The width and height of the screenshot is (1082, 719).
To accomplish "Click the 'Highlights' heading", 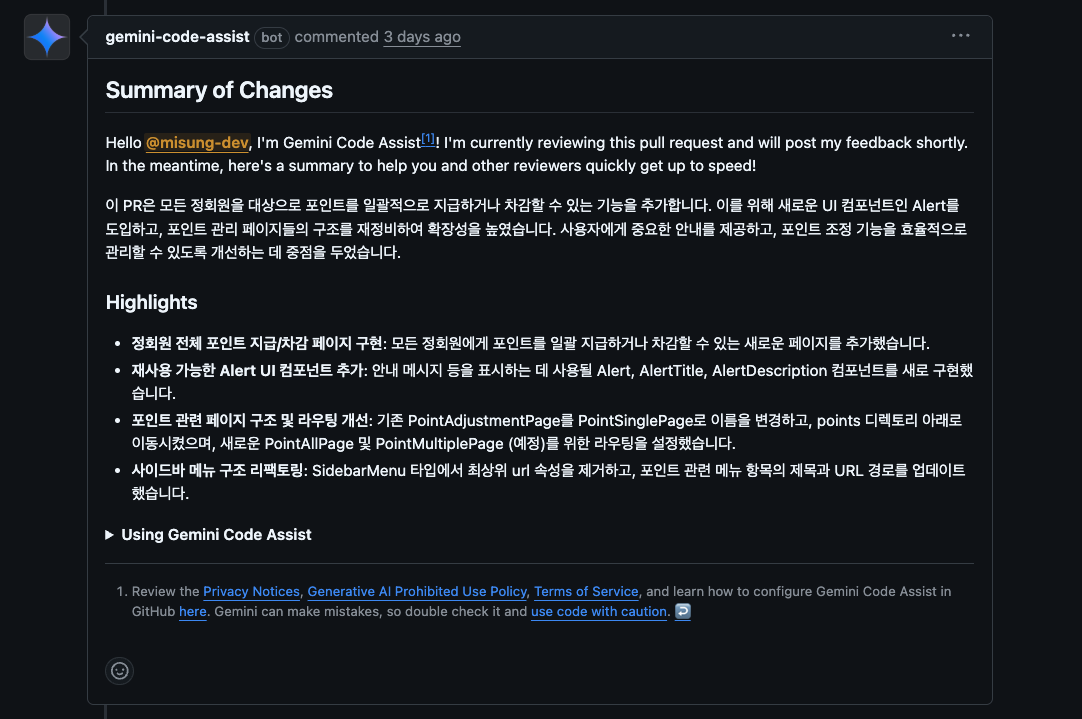I will point(151,302).
